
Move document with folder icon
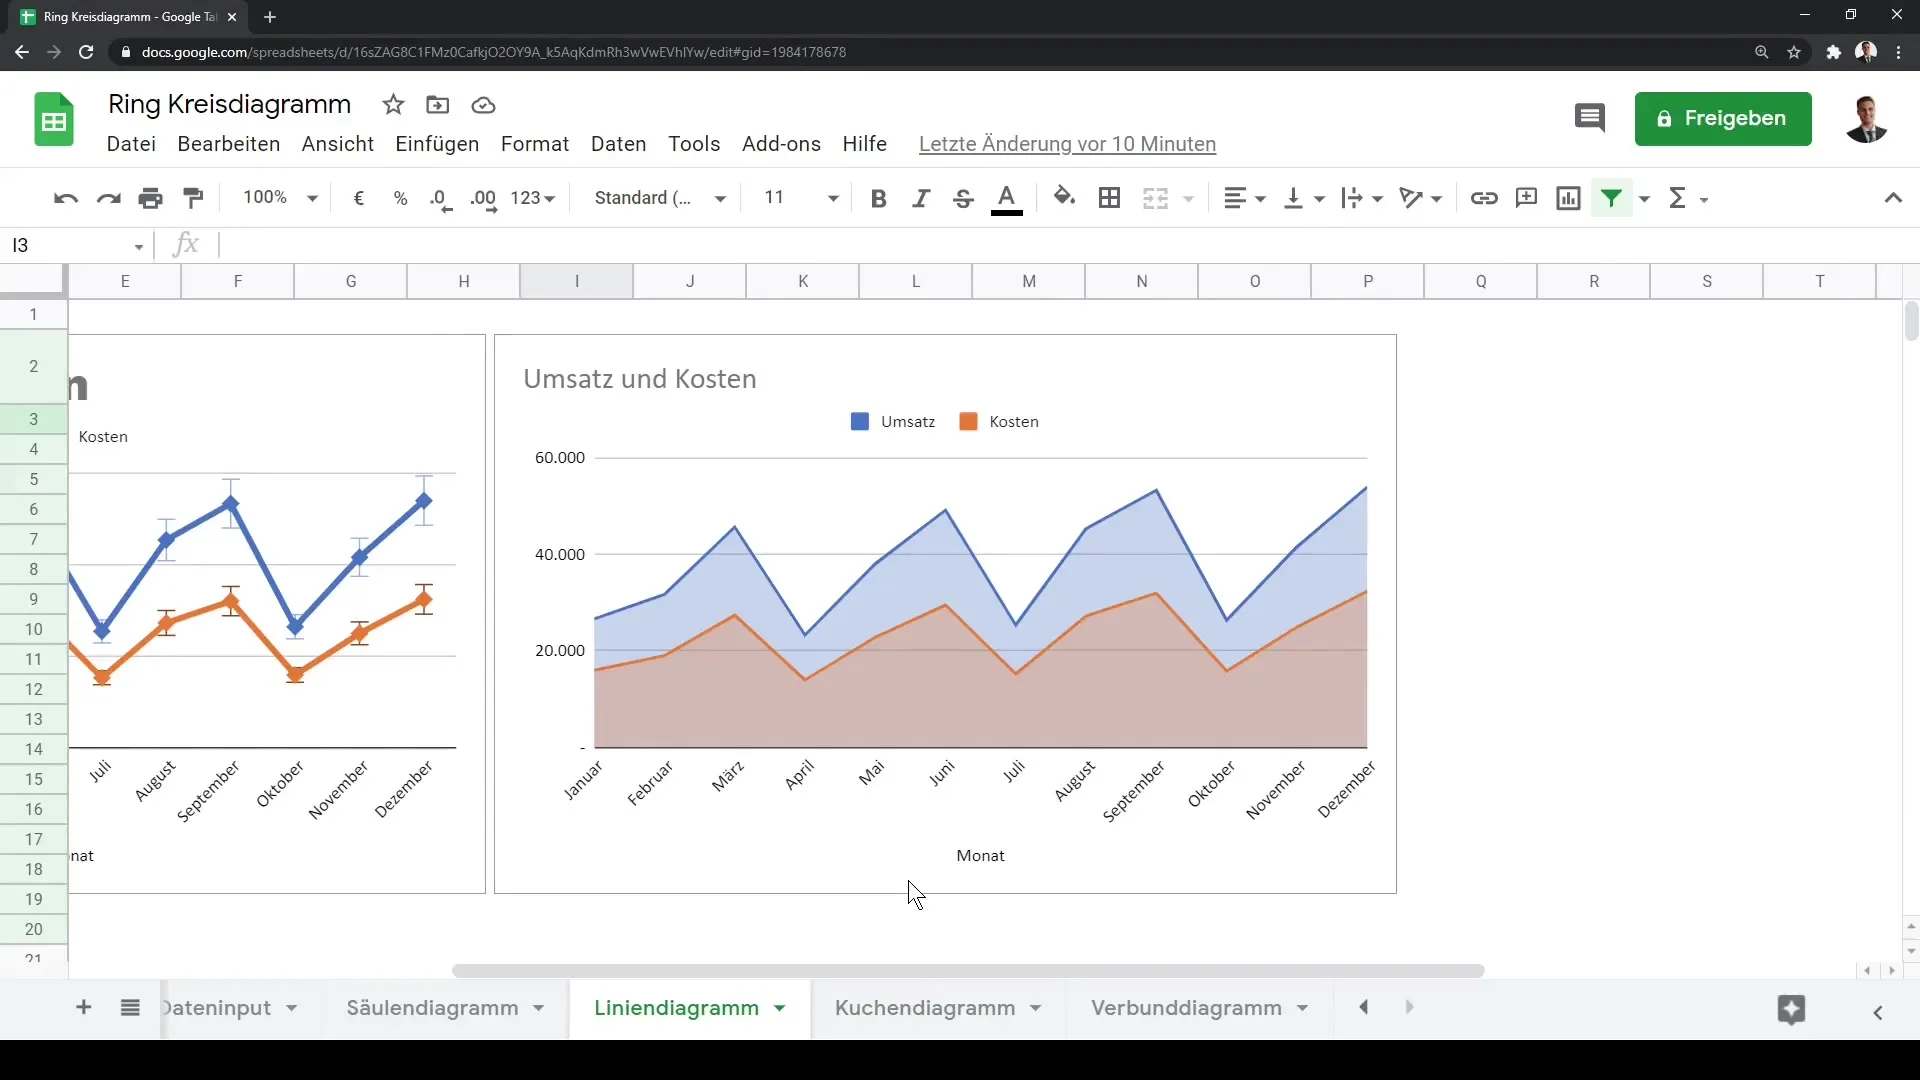tap(437, 105)
